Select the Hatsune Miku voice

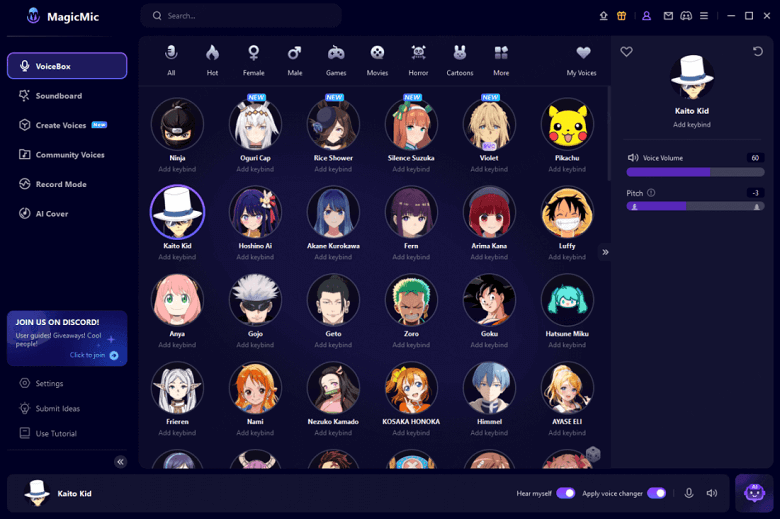click(x=567, y=300)
